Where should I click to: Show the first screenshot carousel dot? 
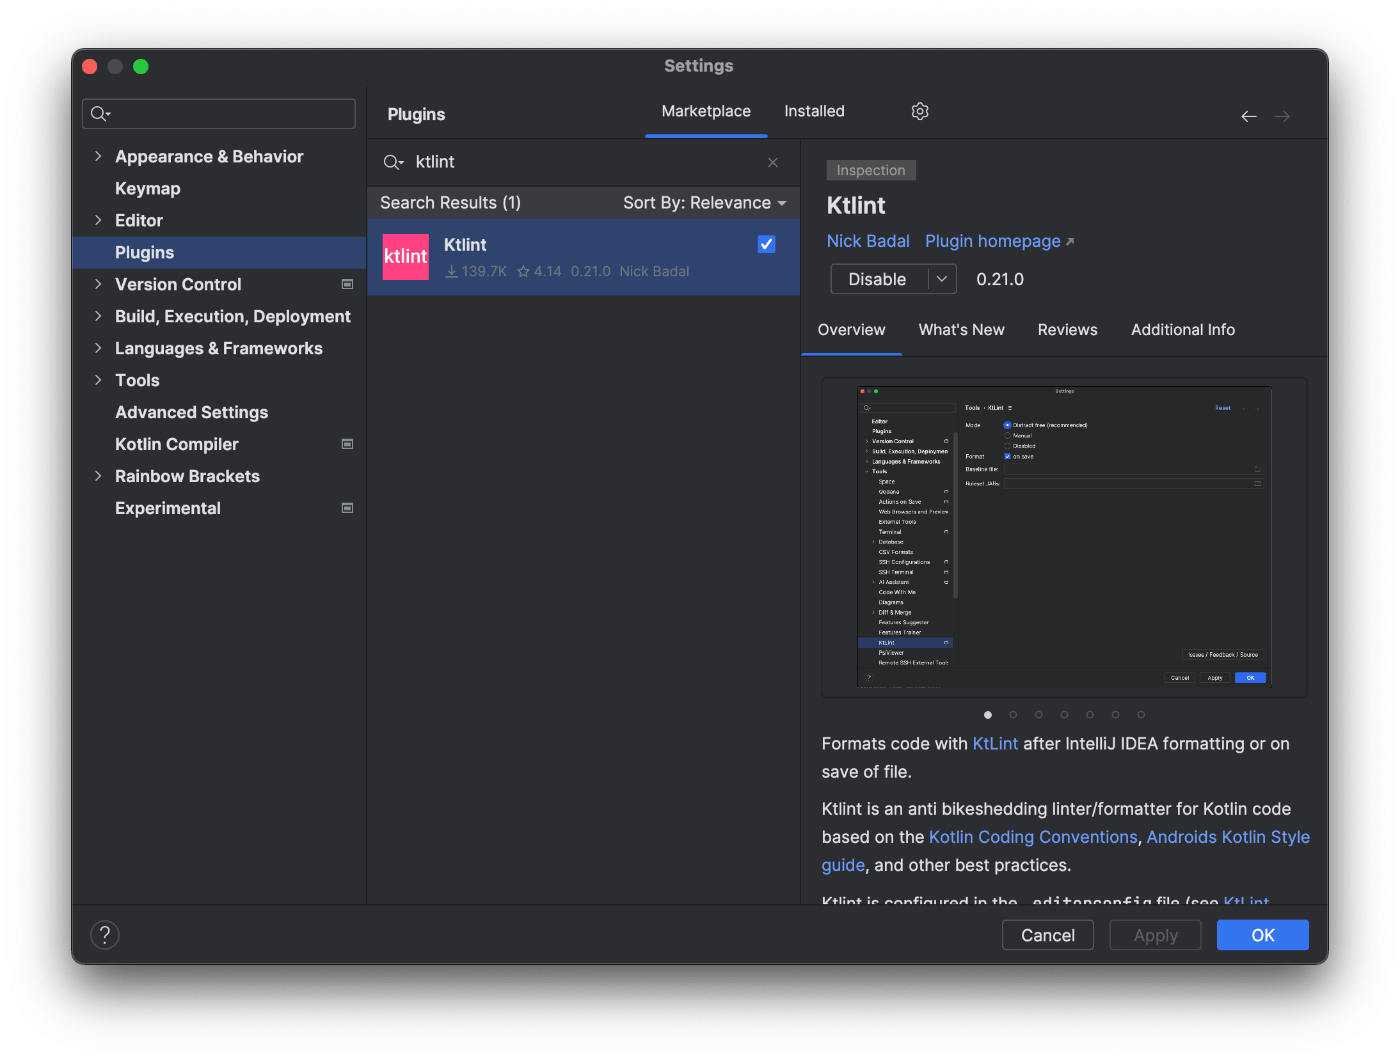pyautogui.click(x=988, y=715)
